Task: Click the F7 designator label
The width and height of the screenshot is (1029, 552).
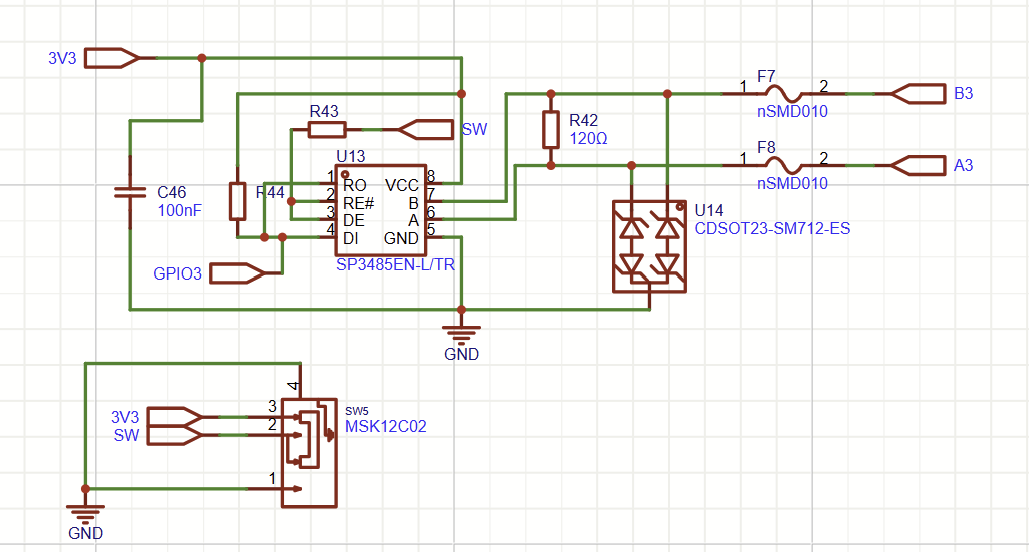Action: [766, 76]
